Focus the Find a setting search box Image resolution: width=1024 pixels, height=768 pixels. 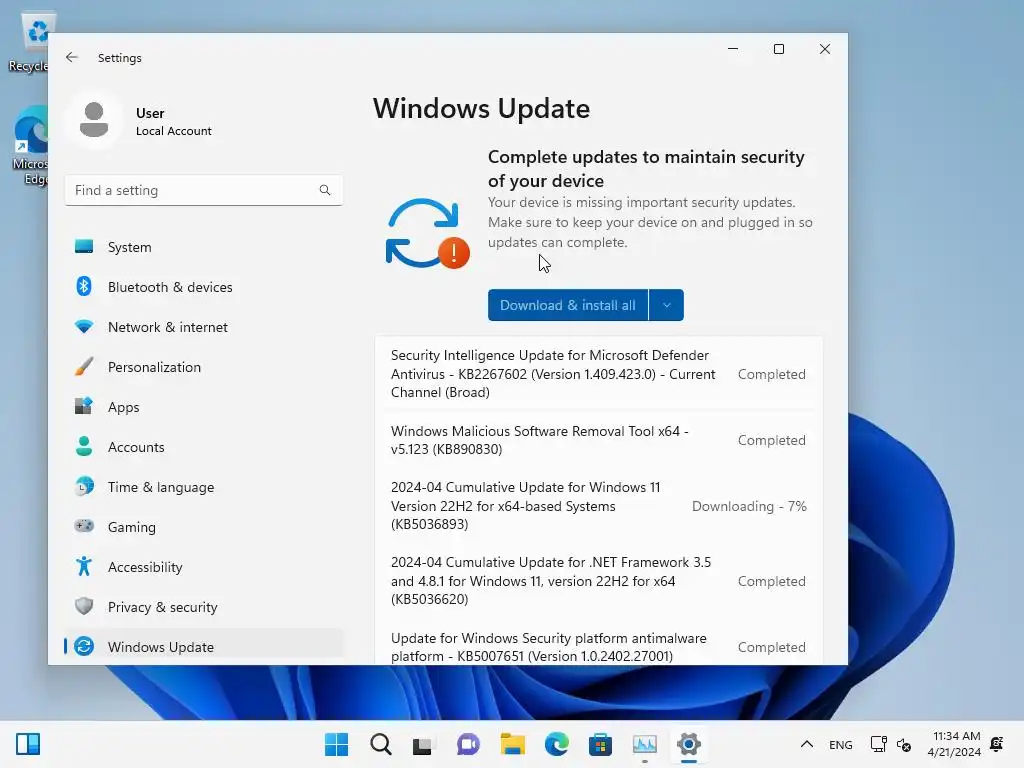[x=204, y=190]
